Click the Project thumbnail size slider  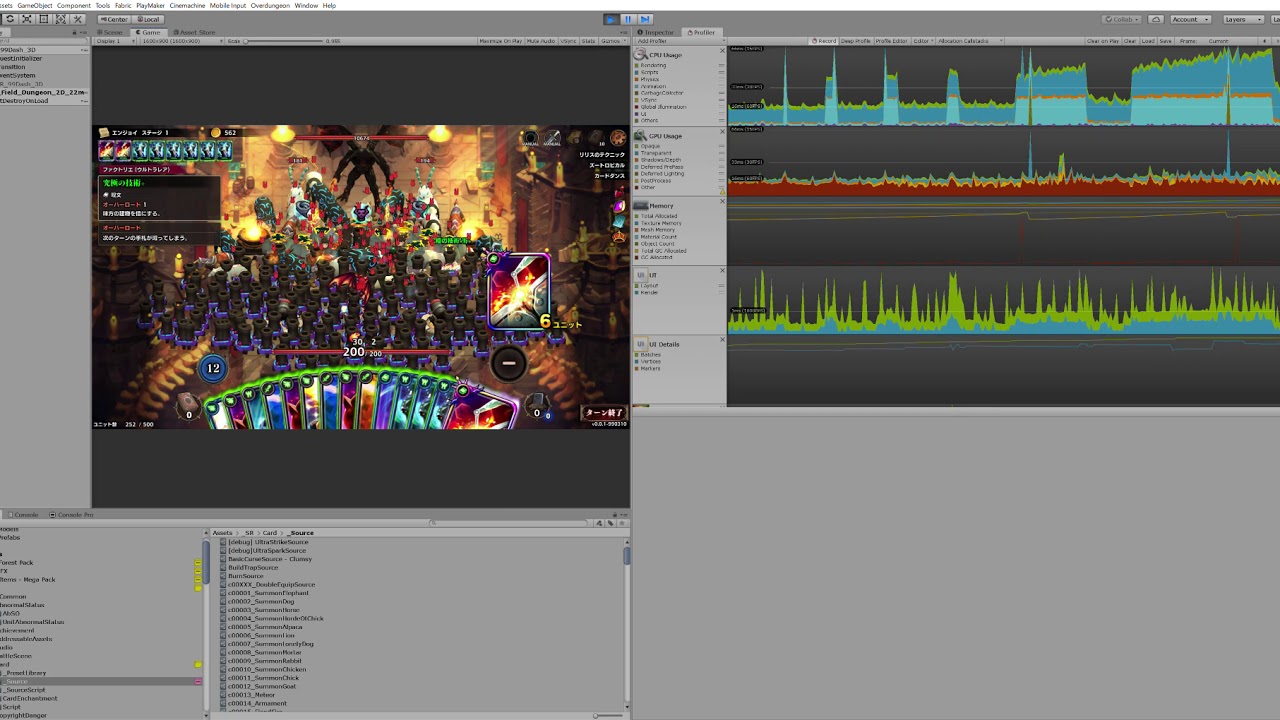point(607,715)
